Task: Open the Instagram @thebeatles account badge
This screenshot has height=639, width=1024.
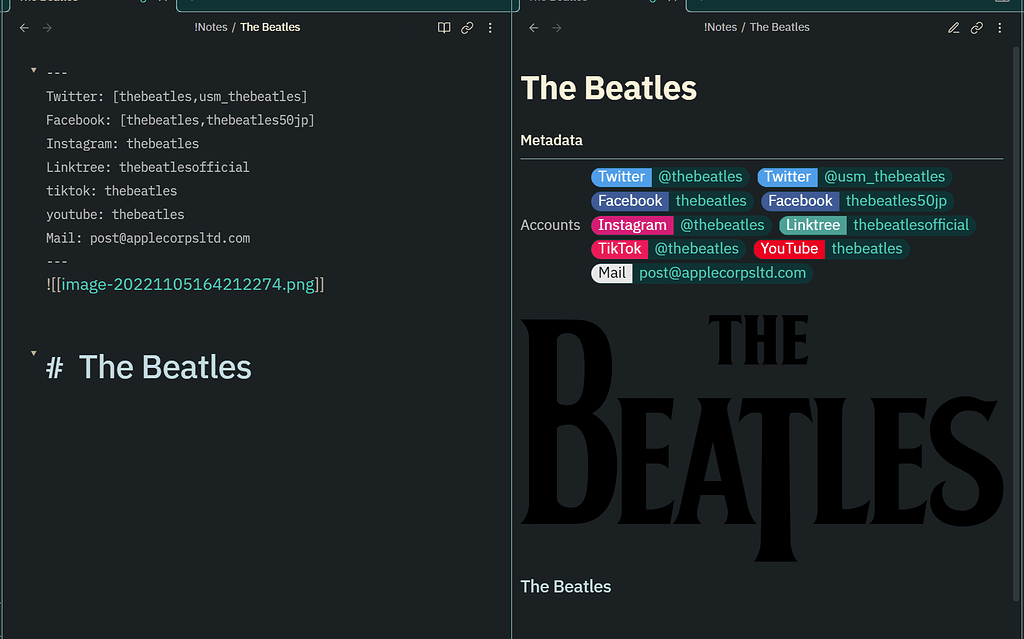Action: [x=721, y=225]
